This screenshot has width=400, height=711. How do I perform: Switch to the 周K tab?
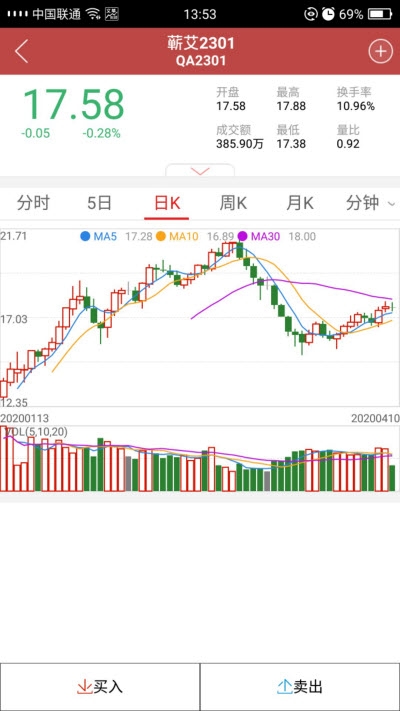click(233, 203)
